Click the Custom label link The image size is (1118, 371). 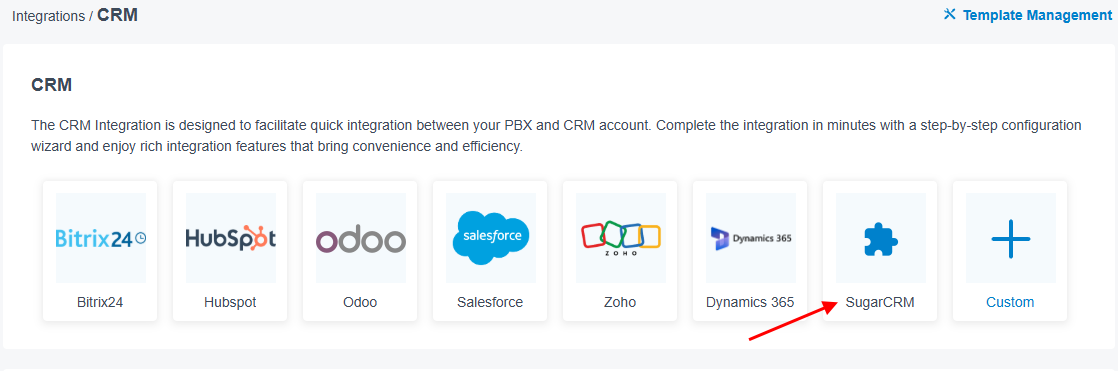click(x=1010, y=303)
